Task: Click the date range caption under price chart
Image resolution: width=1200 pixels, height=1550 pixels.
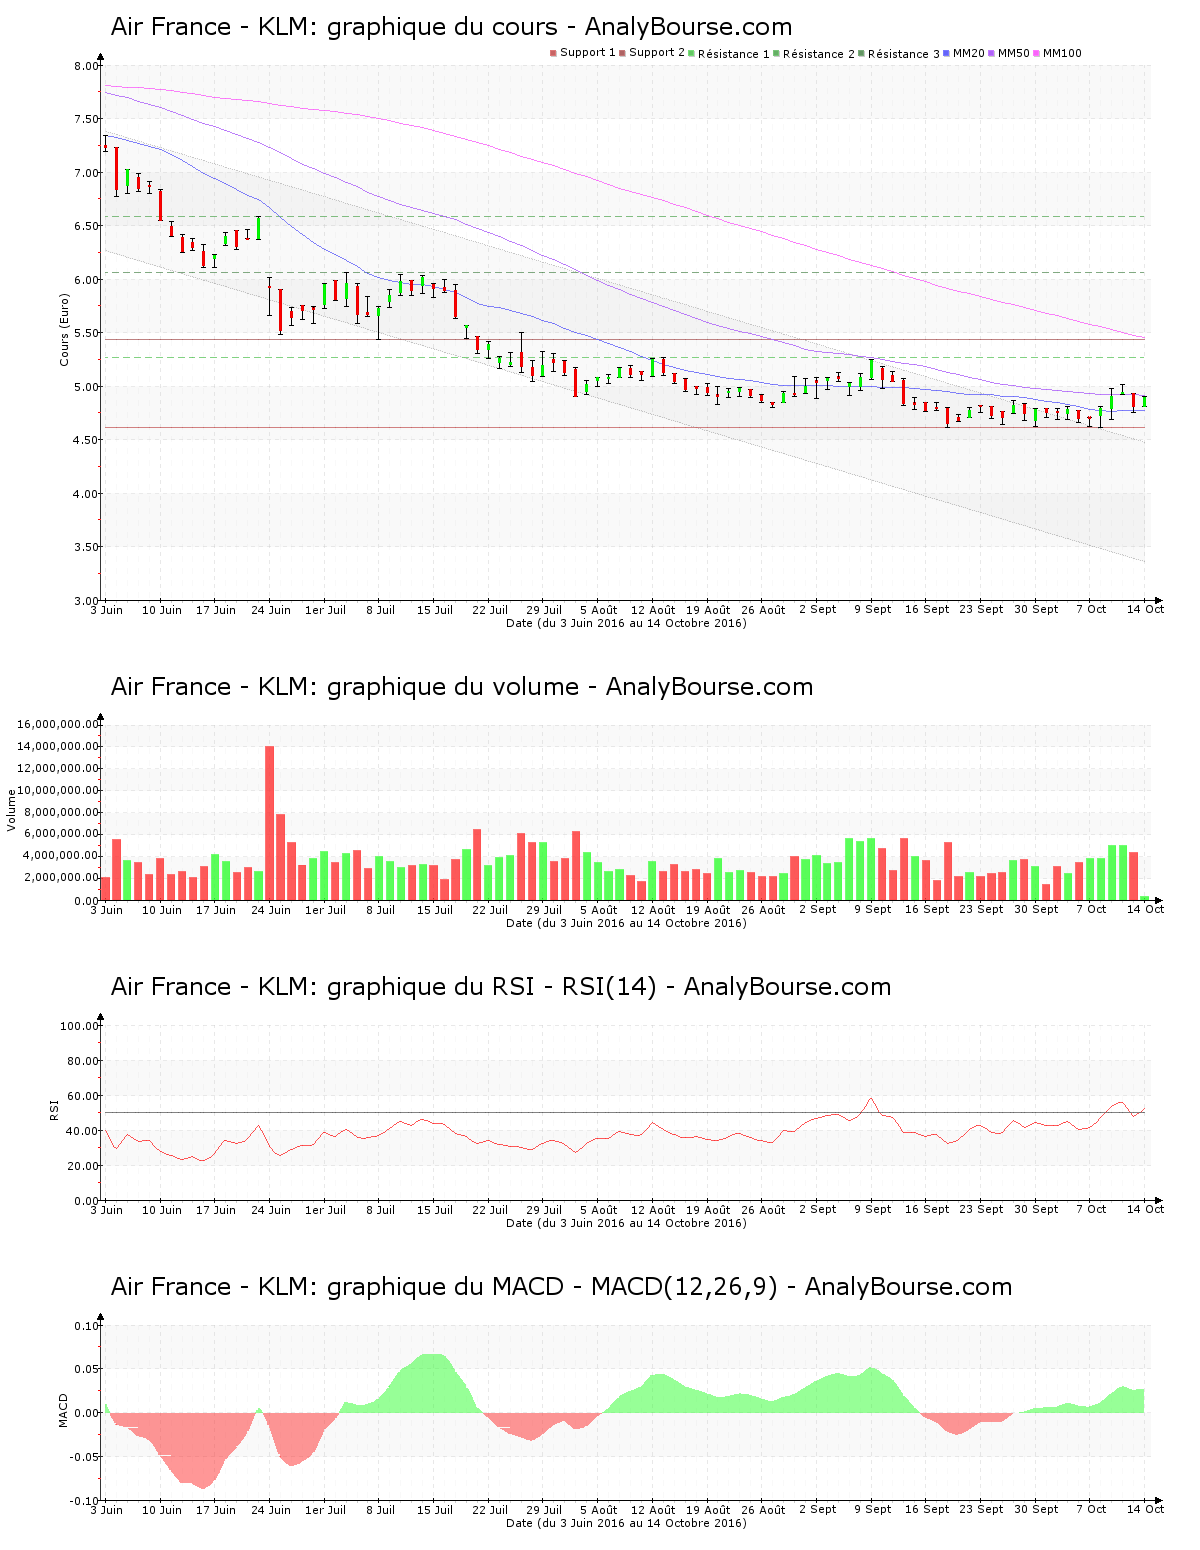Action: [626, 623]
